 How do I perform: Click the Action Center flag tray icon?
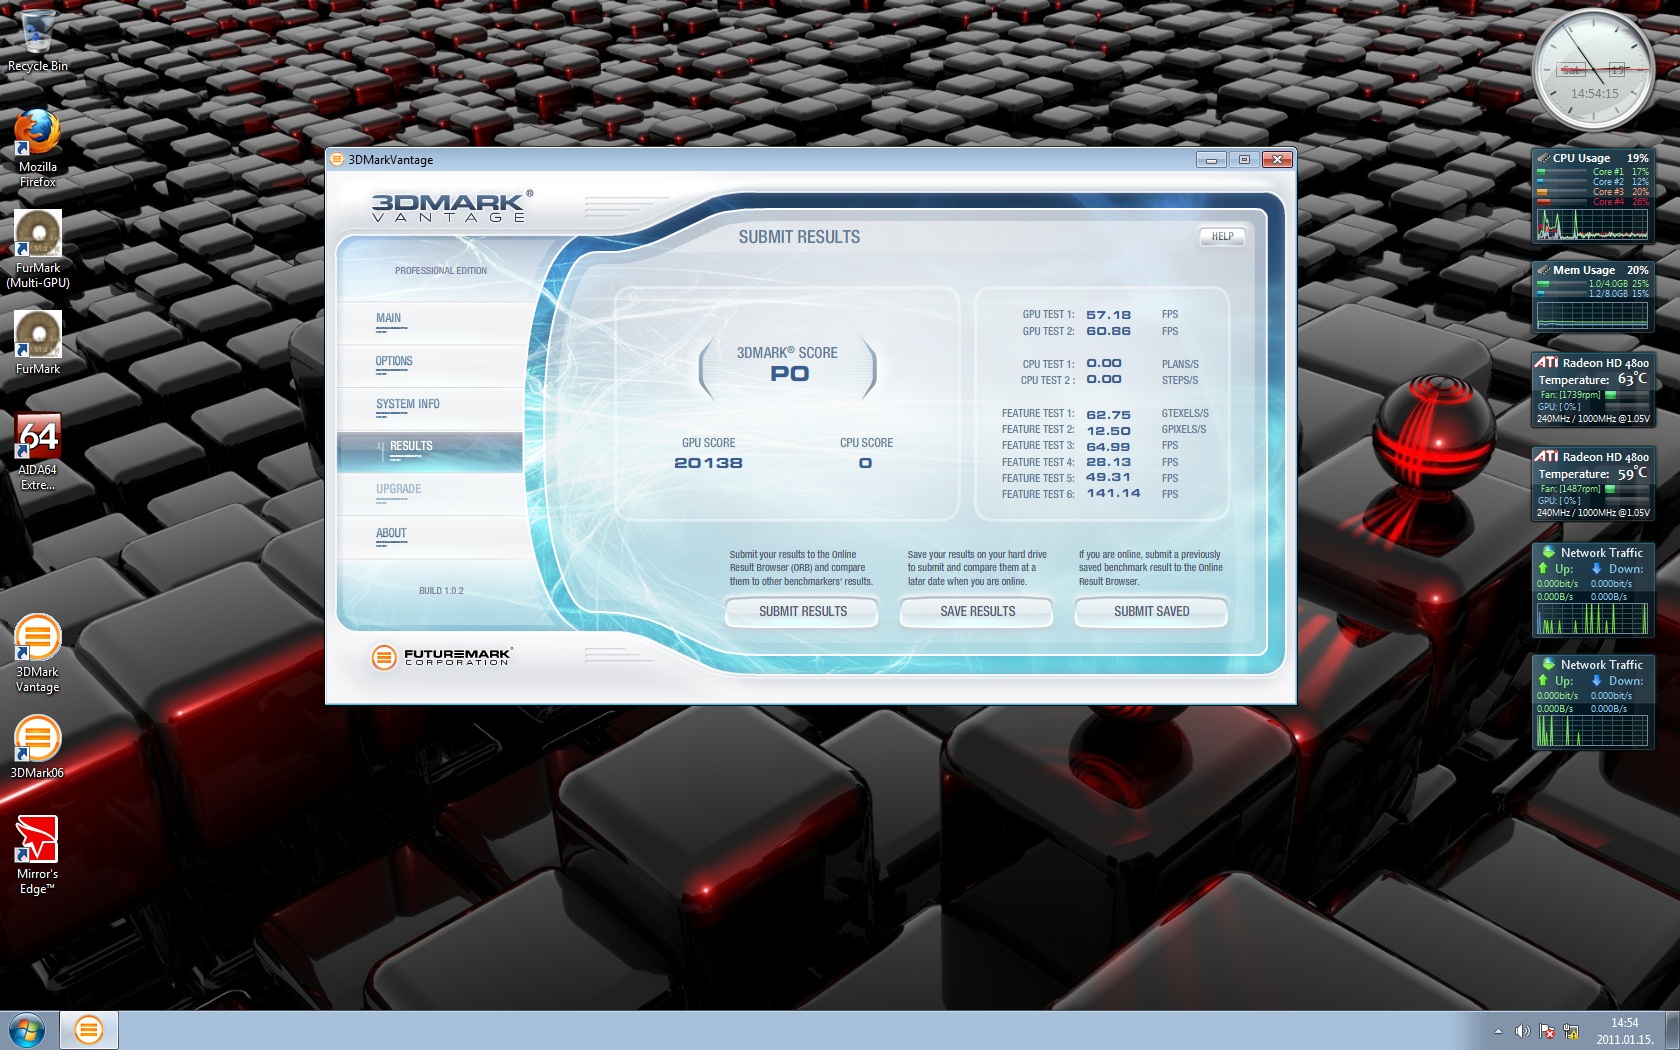click(x=1547, y=1031)
